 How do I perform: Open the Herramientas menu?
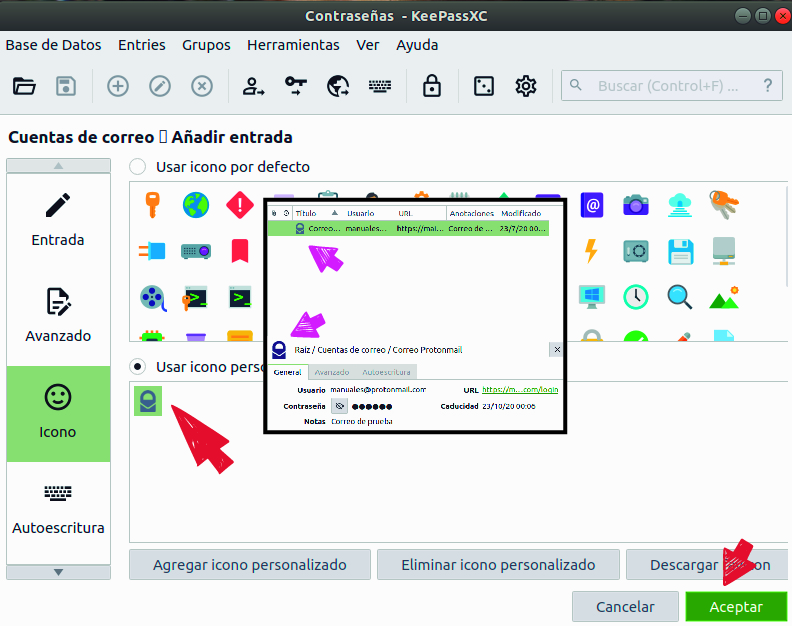(x=293, y=45)
